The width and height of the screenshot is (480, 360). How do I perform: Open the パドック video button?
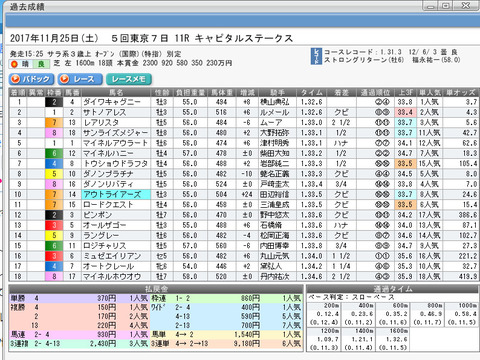(31, 79)
